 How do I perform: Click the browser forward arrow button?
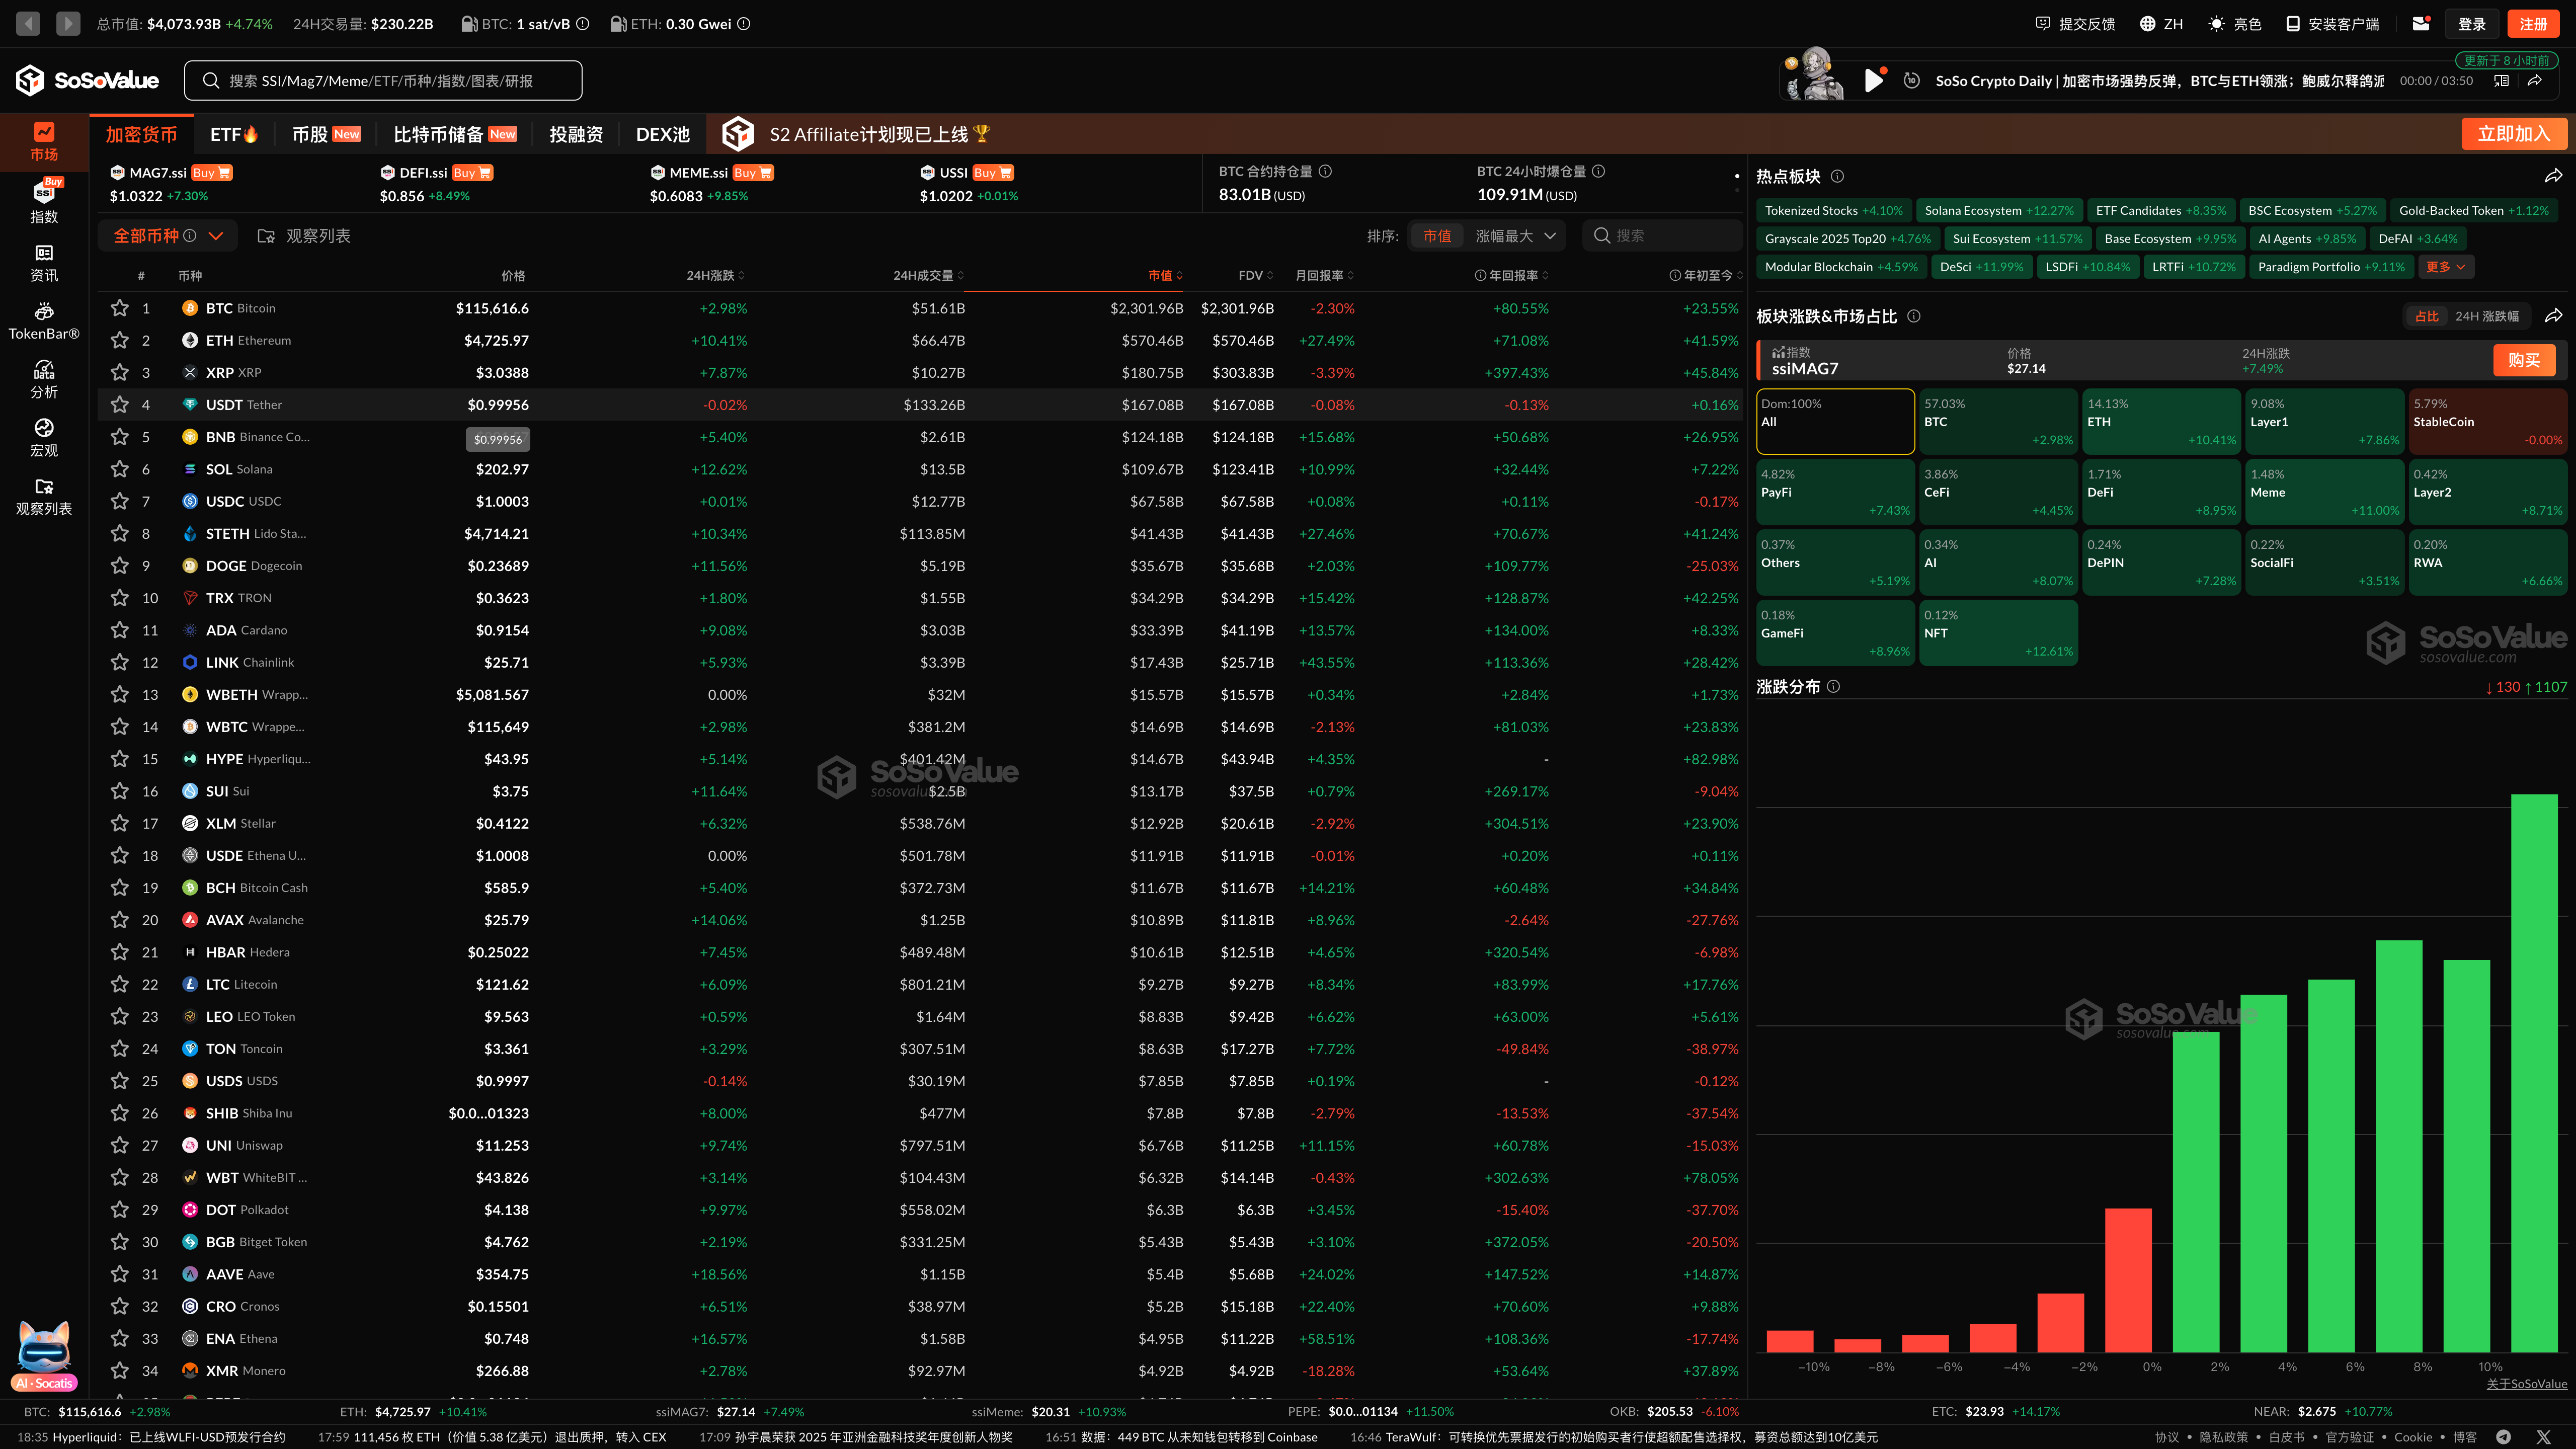point(68,23)
